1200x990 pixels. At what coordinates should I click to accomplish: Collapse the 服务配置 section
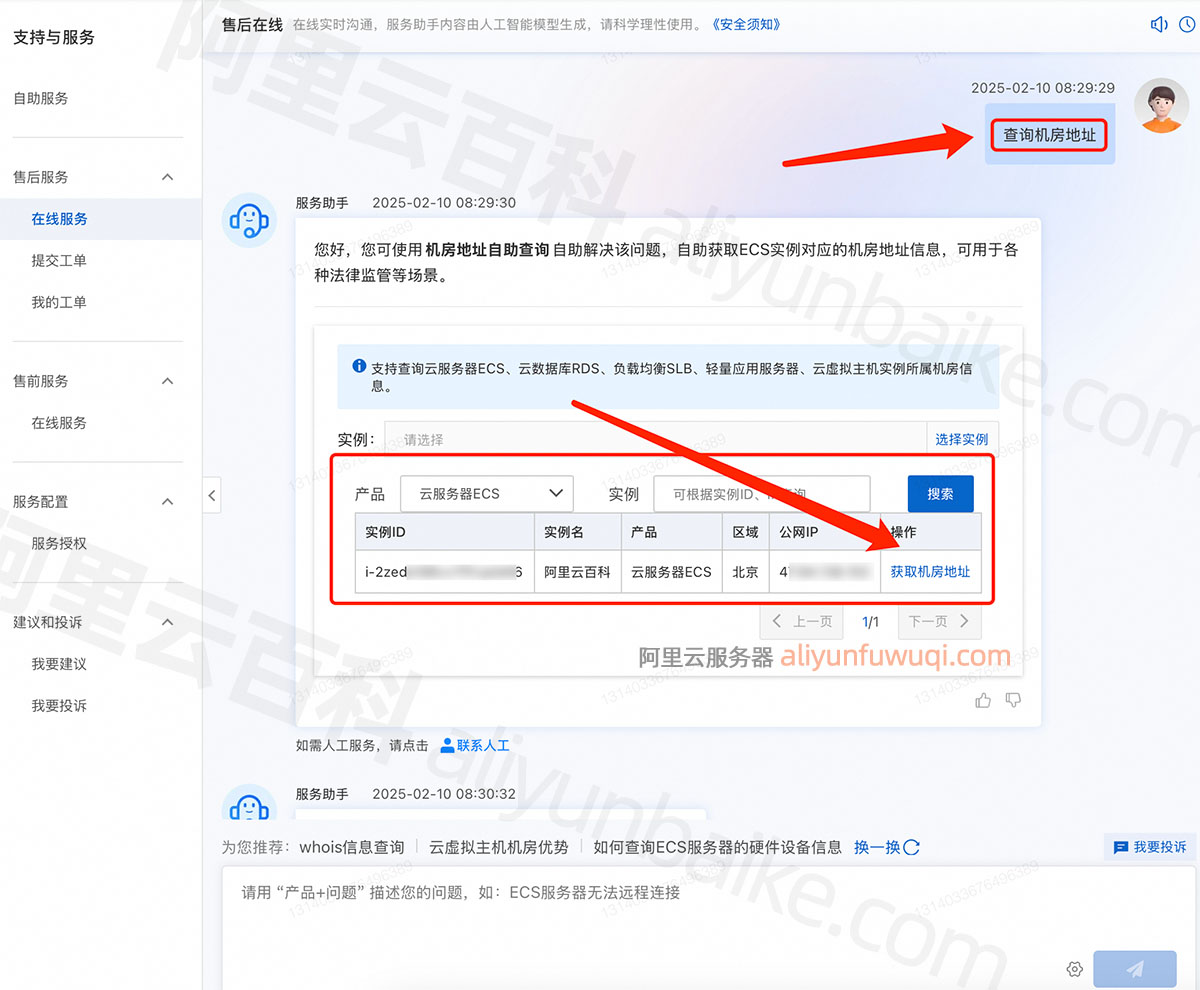click(167, 502)
